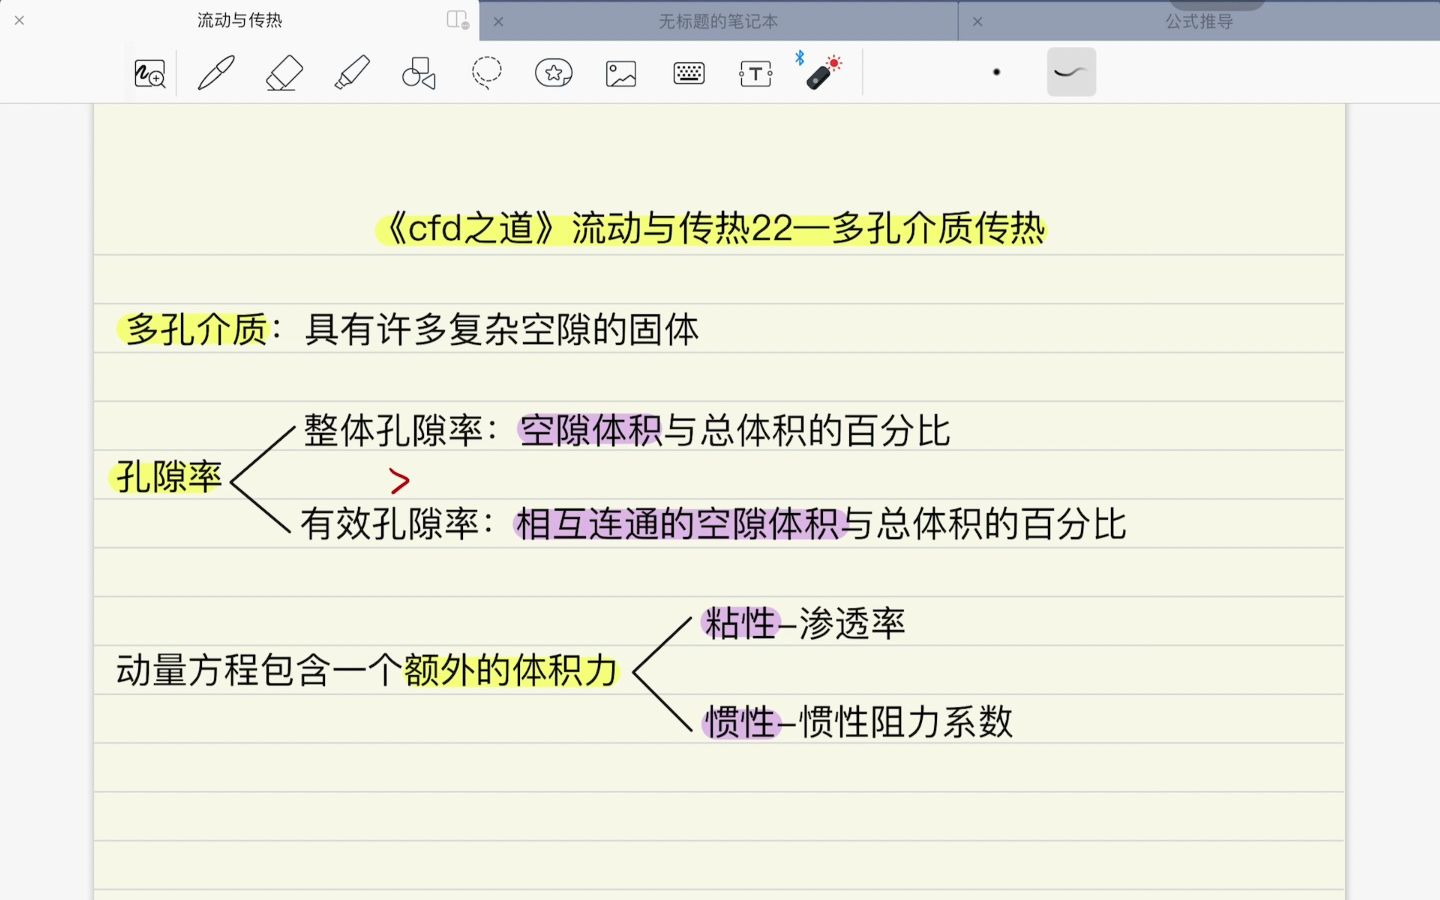1440x900 pixels.
Task: Open split view icon on first tab
Action: (x=458, y=20)
